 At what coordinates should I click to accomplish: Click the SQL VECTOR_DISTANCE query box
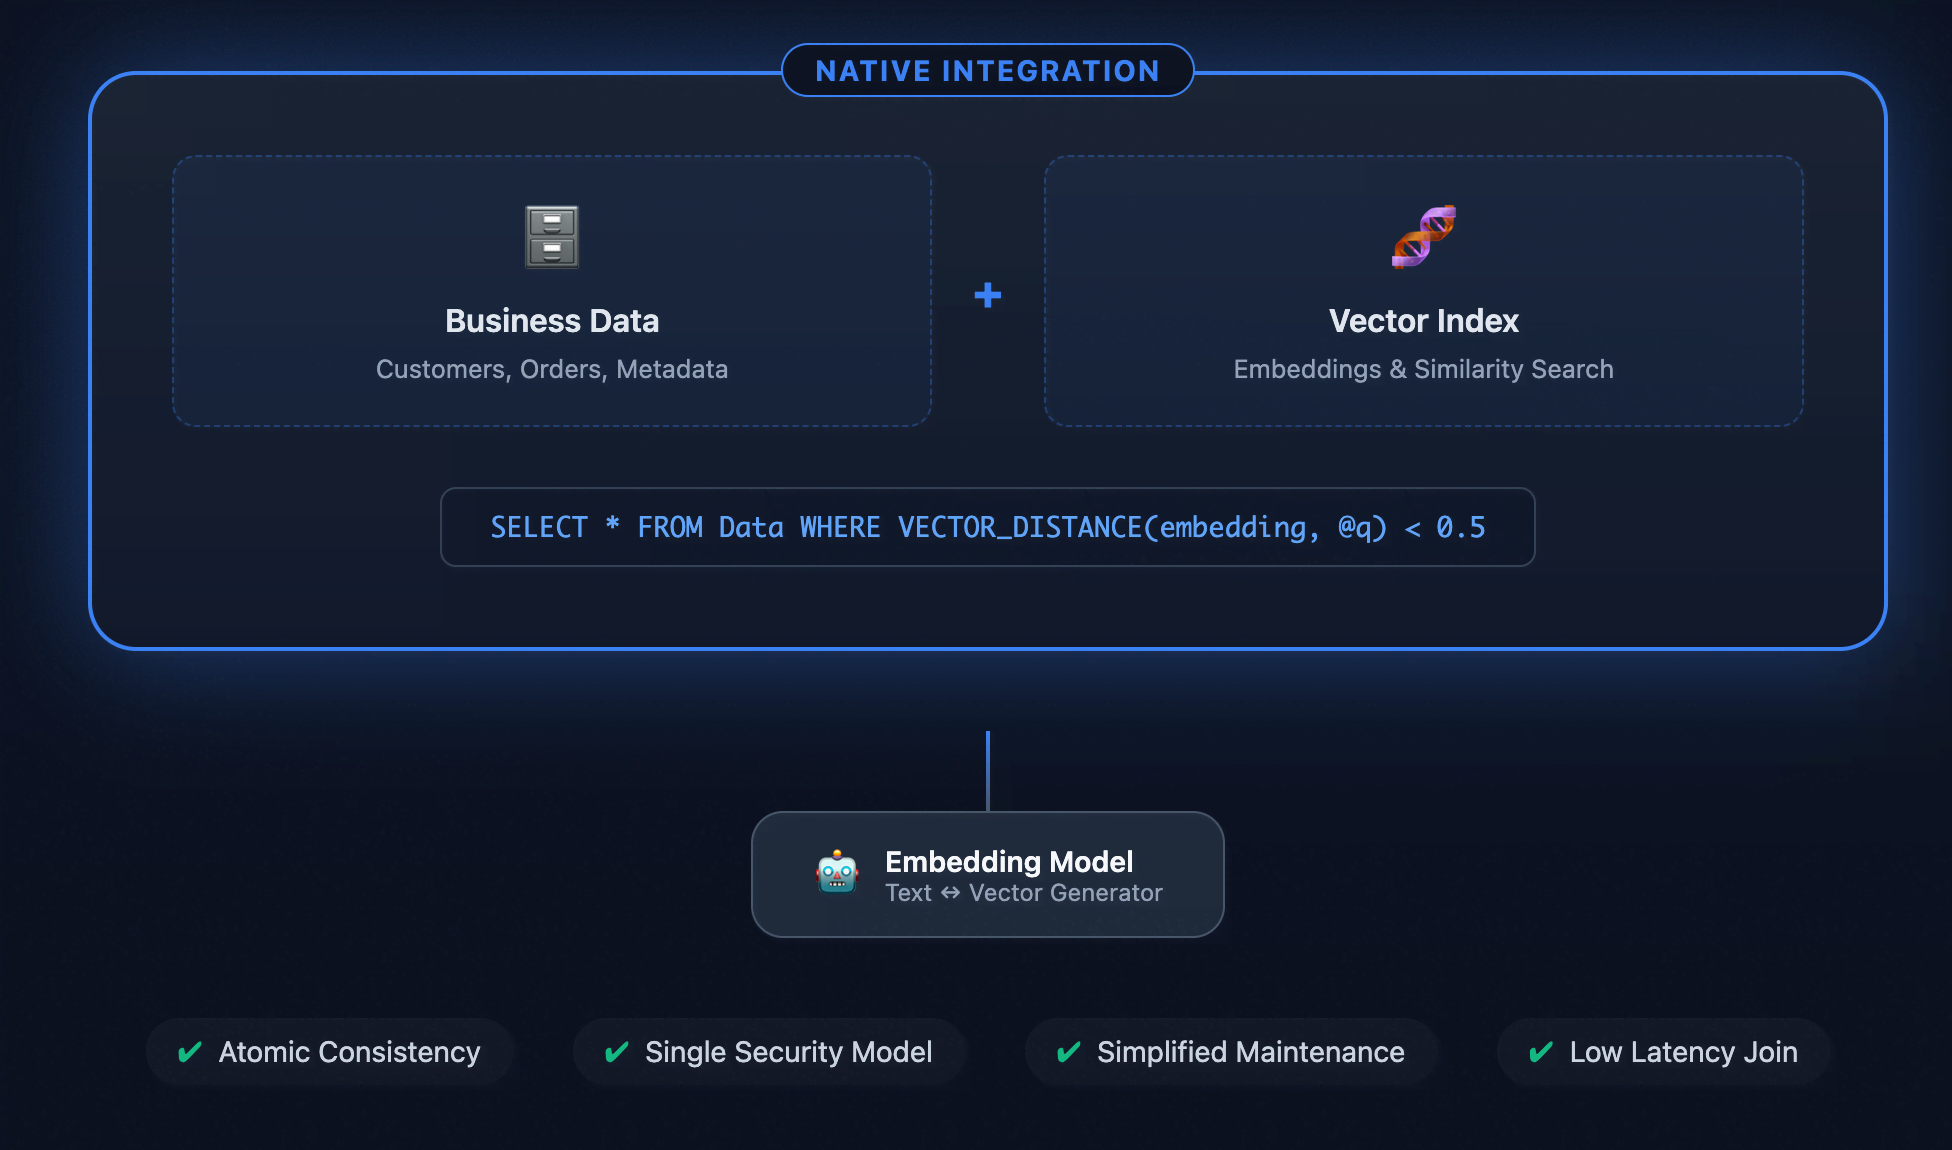tap(988, 527)
